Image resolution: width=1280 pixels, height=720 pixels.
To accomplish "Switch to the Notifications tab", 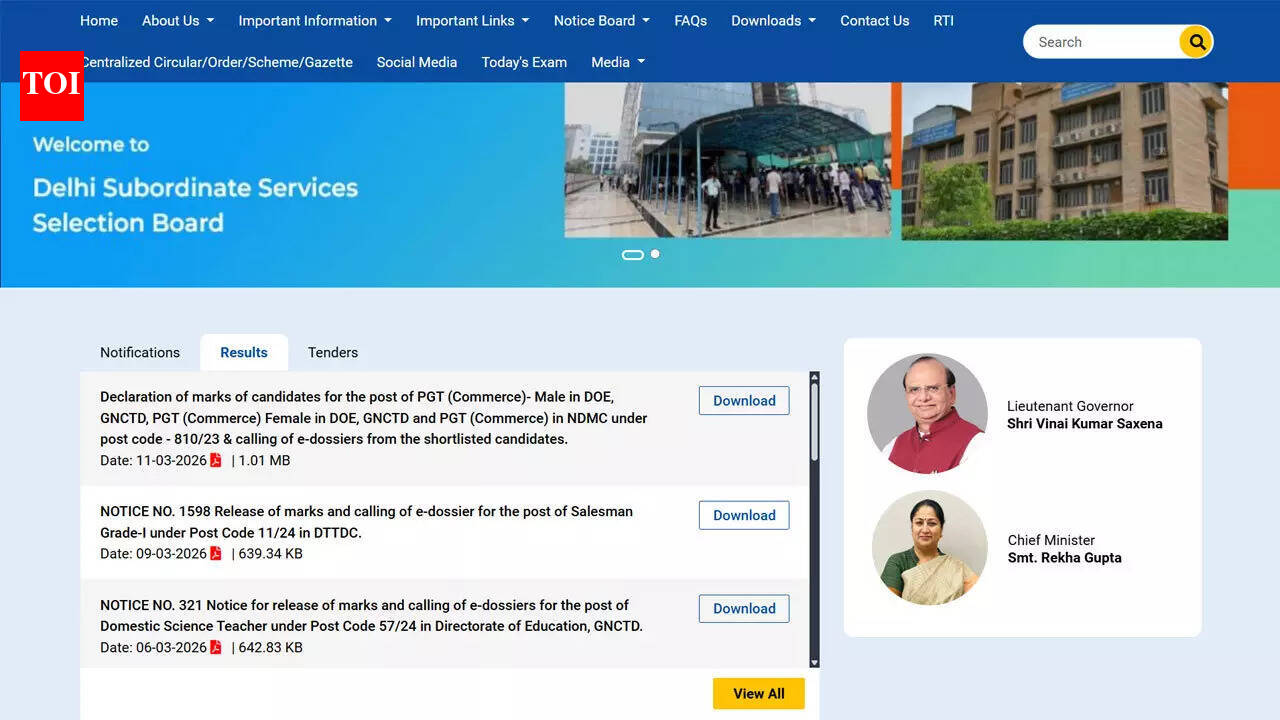I will tap(140, 352).
